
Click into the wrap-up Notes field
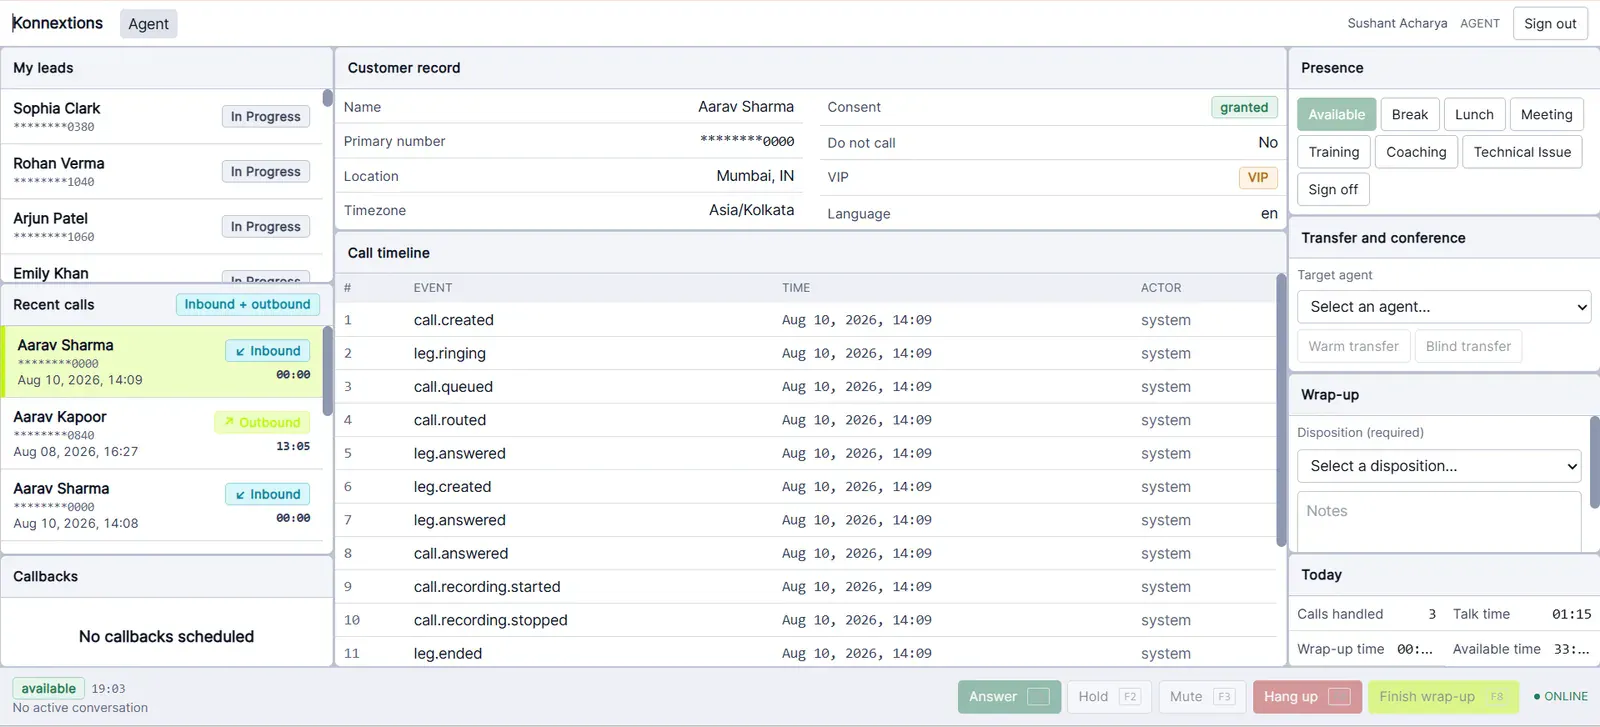click(1439, 521)
